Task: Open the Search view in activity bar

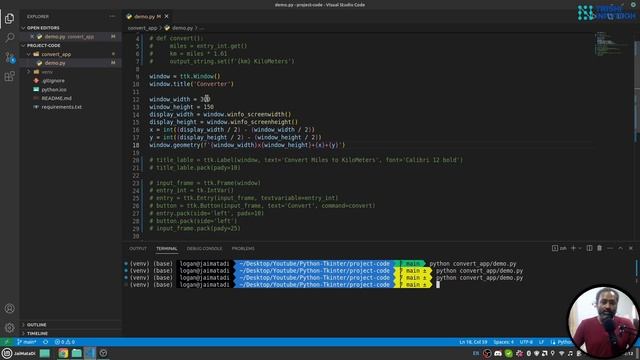Action: click(x=9, y=38)
